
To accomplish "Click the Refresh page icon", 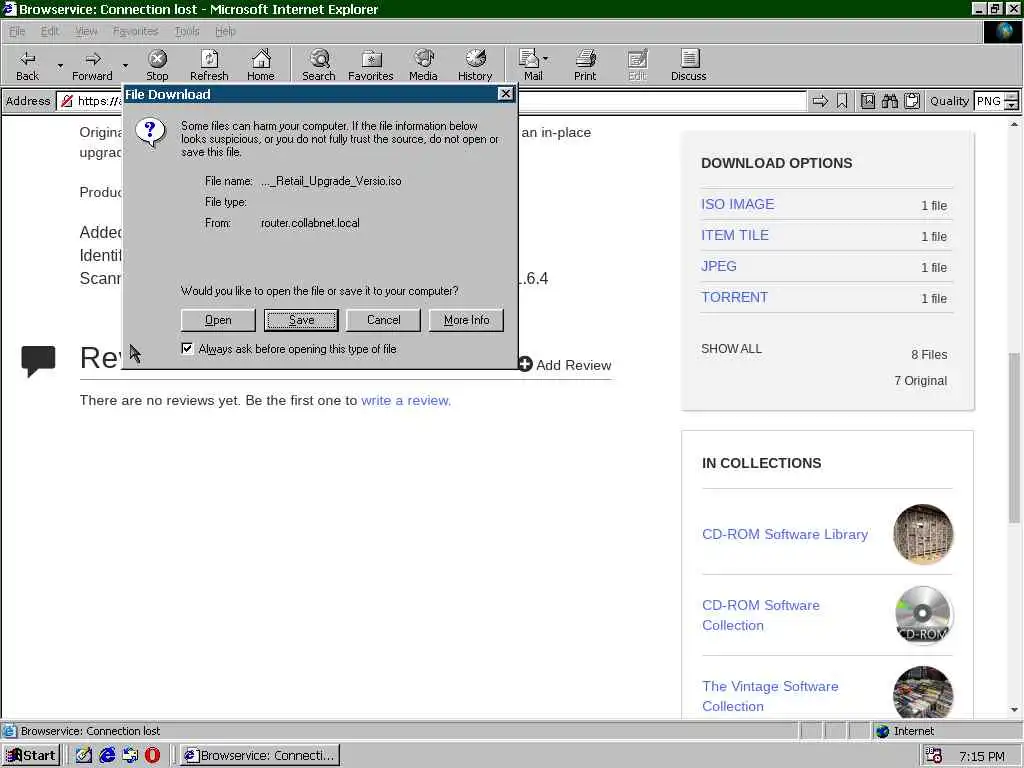I will pyautogui.click(x=209, y=65).
